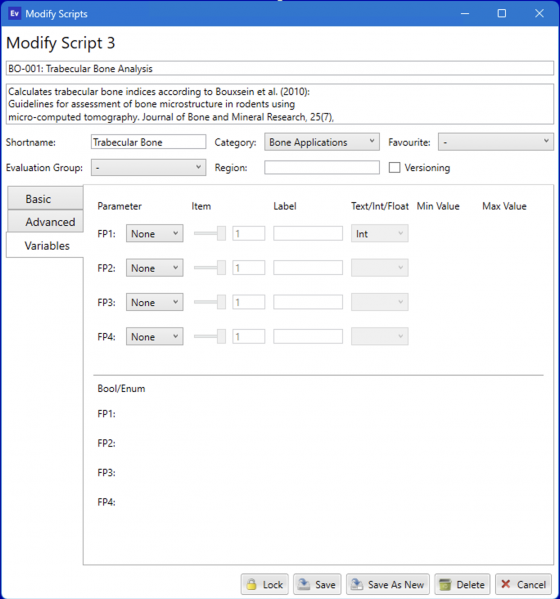Click the FP1 Item number field

click(249, 233)
